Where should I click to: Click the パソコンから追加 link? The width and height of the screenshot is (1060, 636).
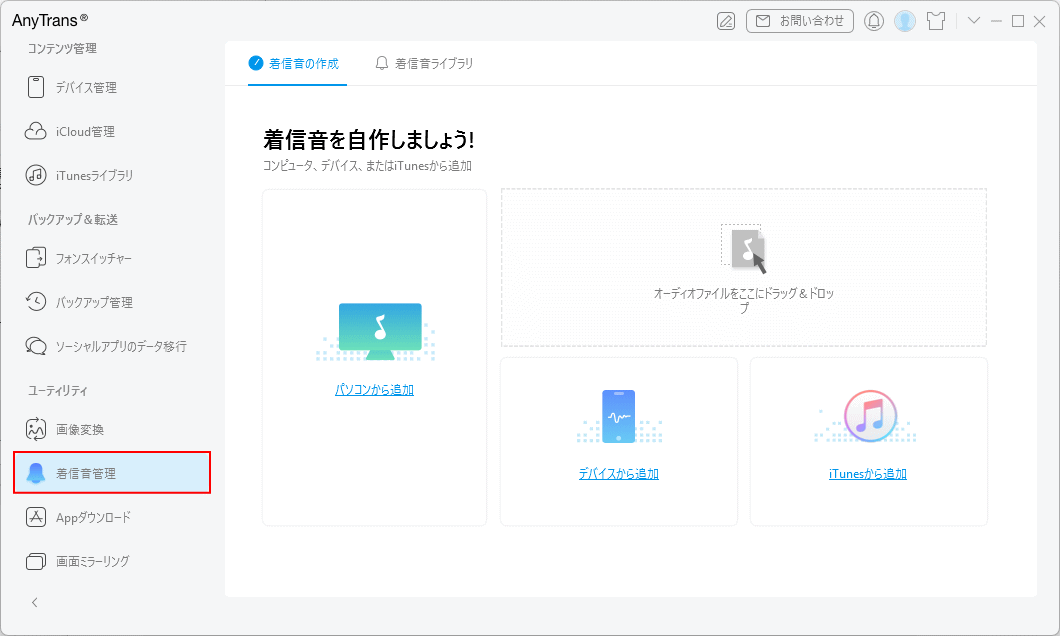pyautogui.click(x=375, y=390)
